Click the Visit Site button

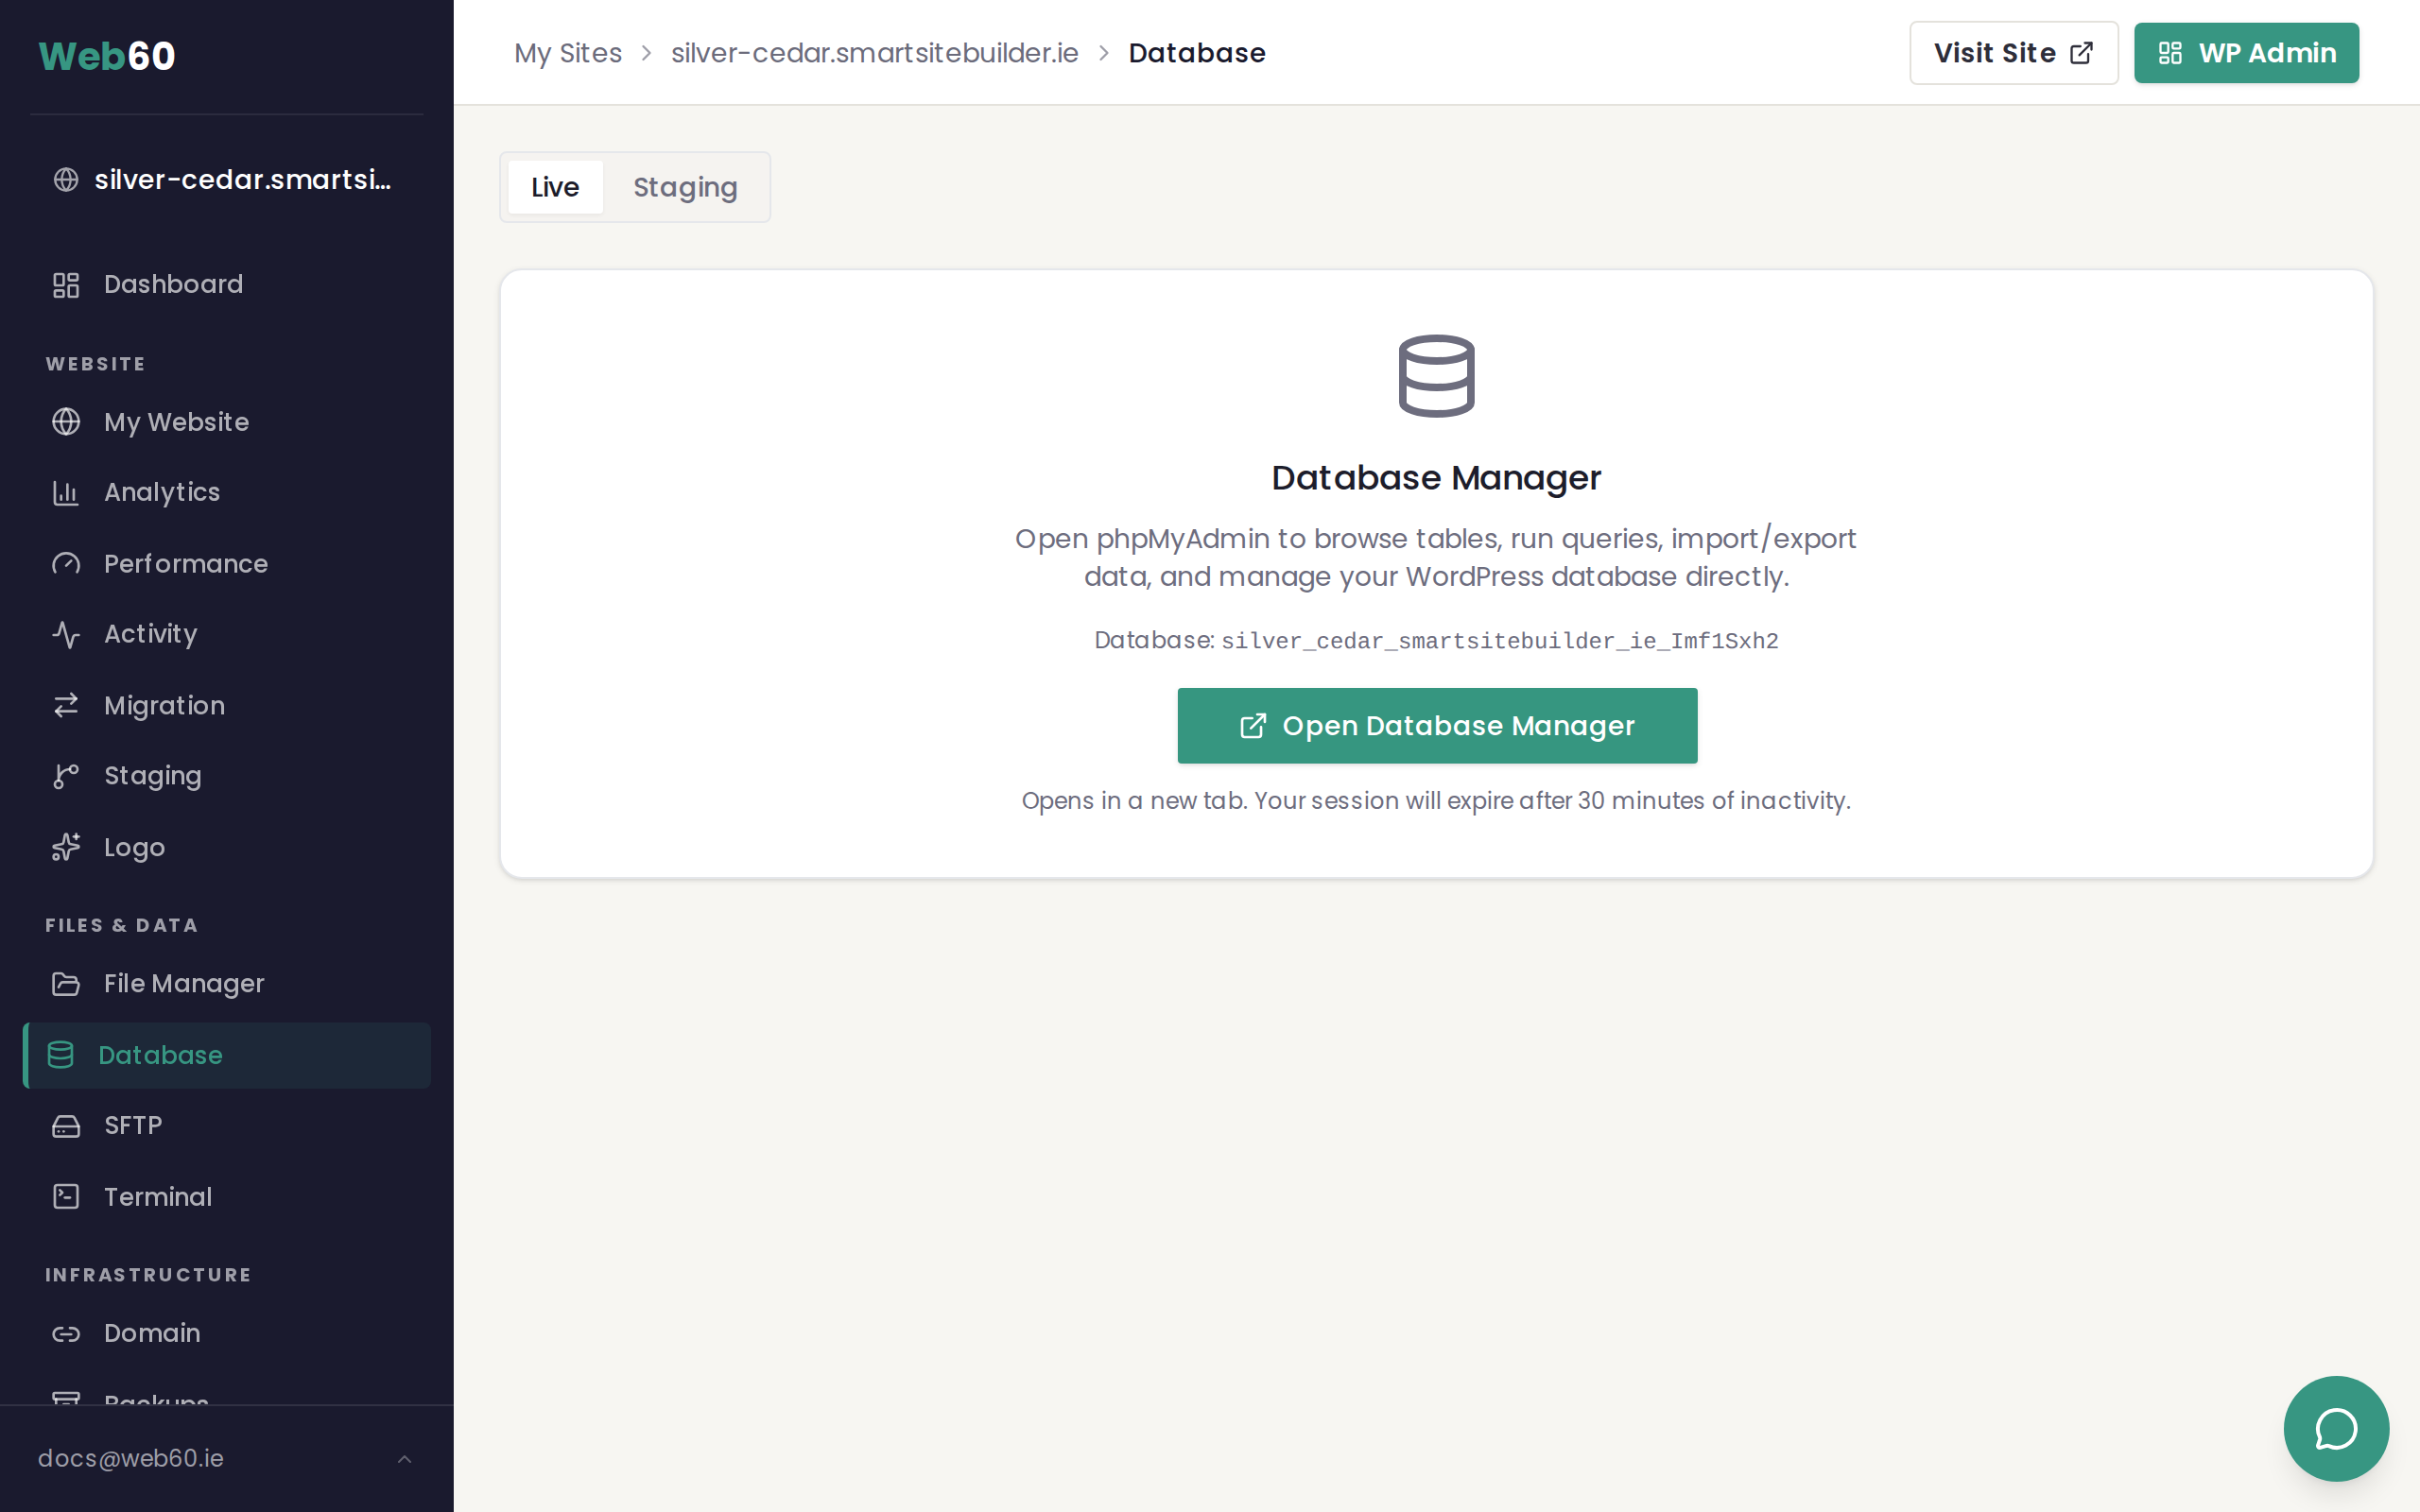tap(2012, 53)
